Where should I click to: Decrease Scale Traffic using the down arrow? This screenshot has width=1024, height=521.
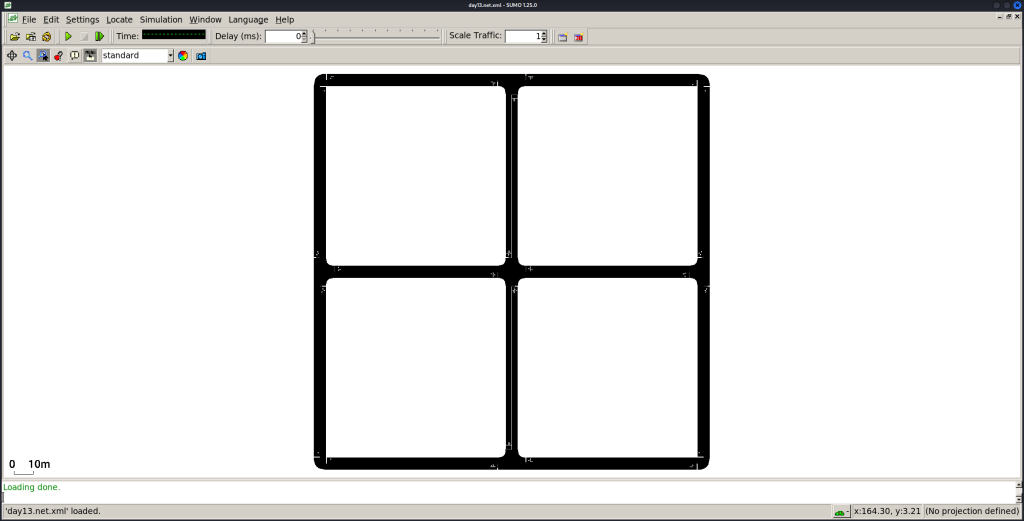tap(545, 40)
